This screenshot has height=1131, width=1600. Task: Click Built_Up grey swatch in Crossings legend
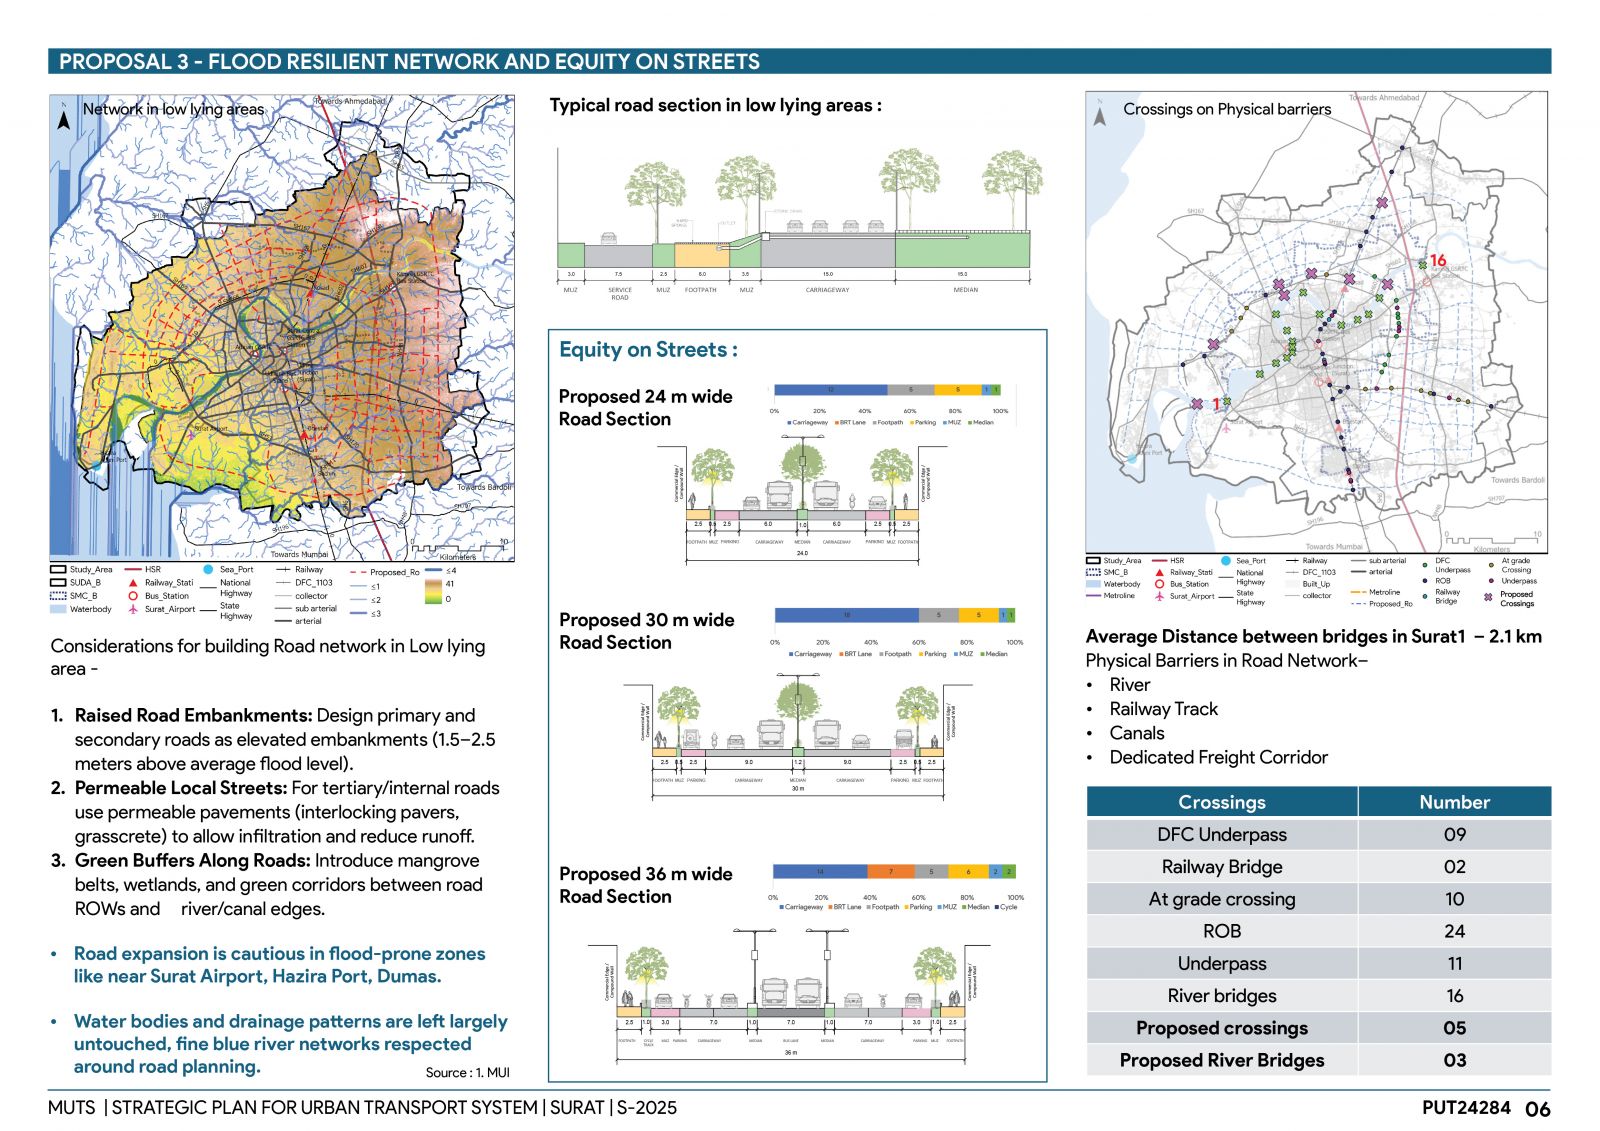(1291, 584)
